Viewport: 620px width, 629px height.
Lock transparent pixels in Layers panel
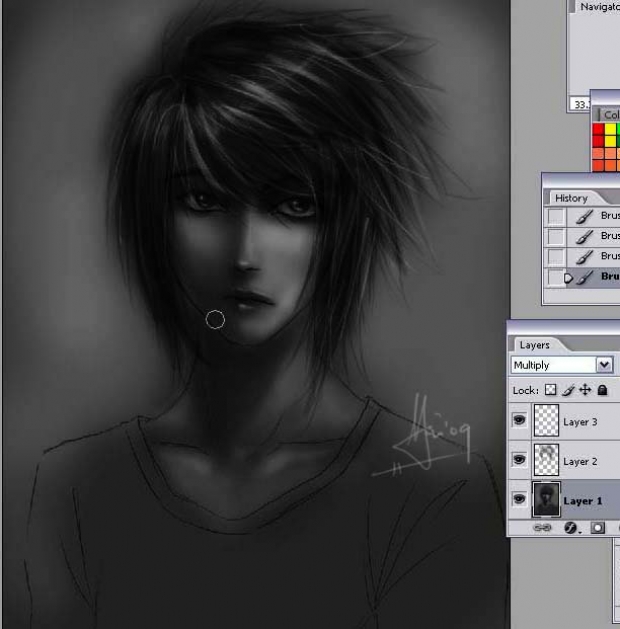[x=551, y=390]
